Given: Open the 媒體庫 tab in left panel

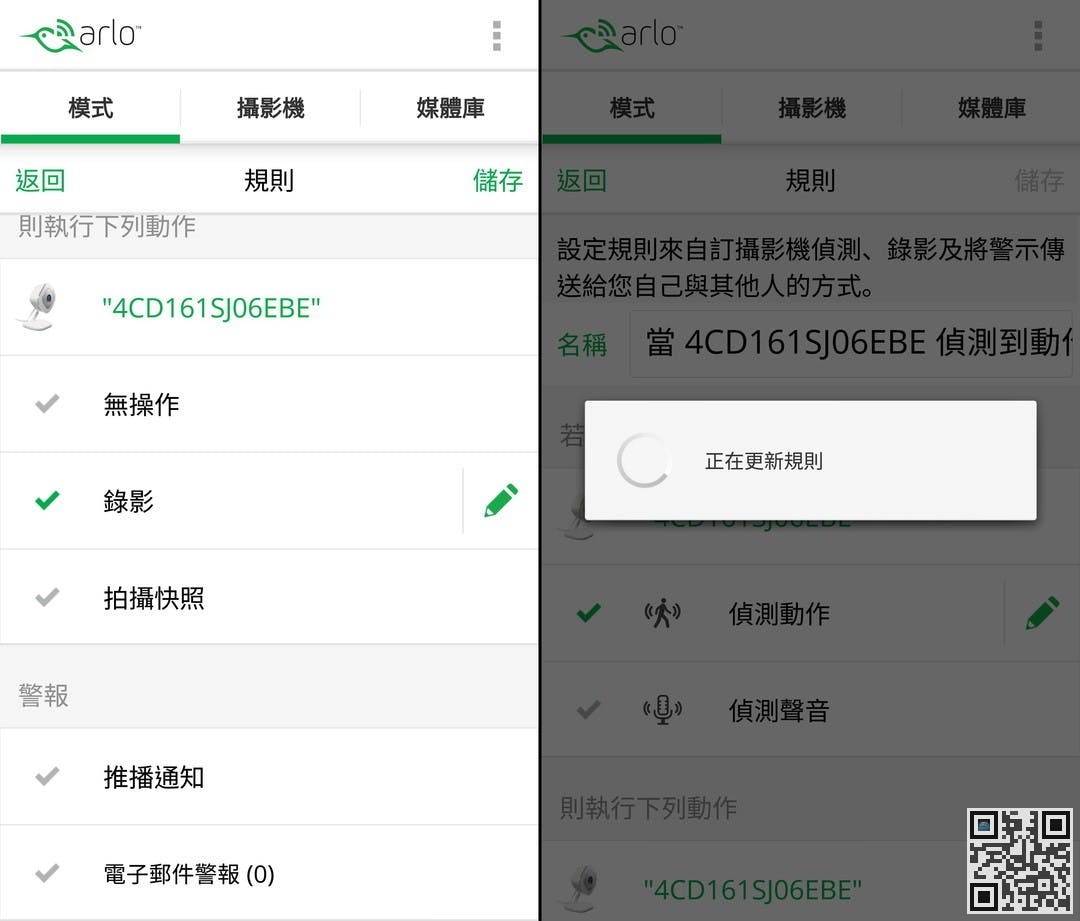Looking at the screenshot, I should (x=450, y=108).
